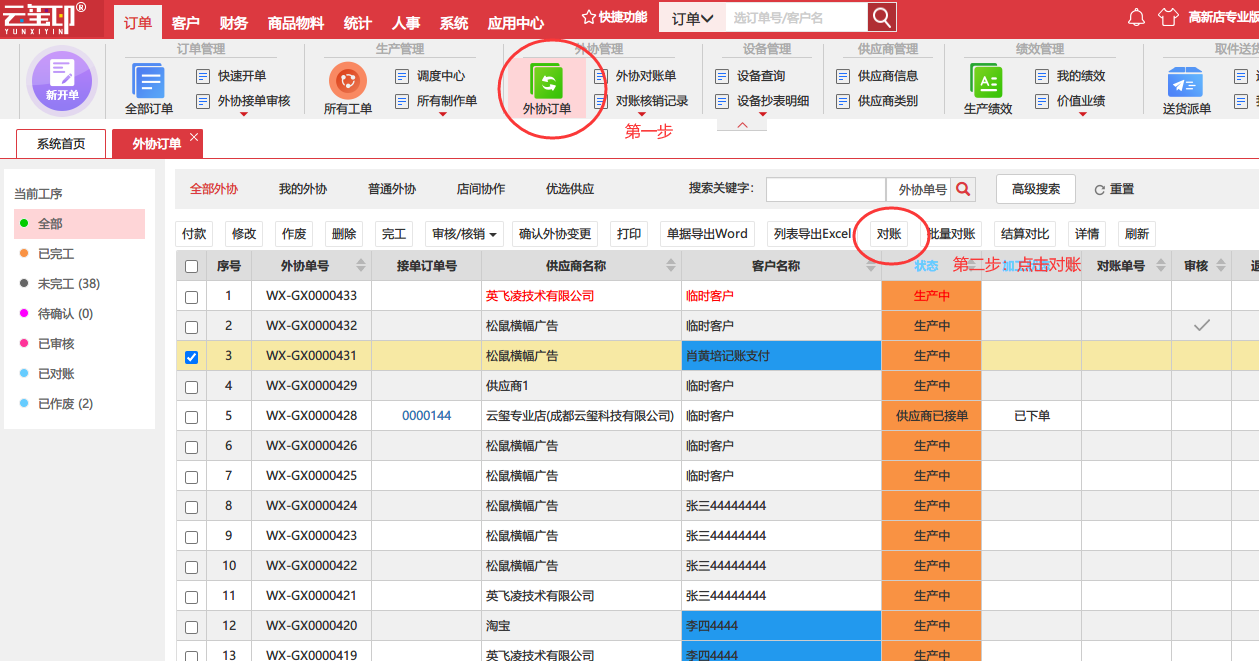Check the box for WX-GX0000428
The image size is (1259, 661).
[x=191, y=417]
